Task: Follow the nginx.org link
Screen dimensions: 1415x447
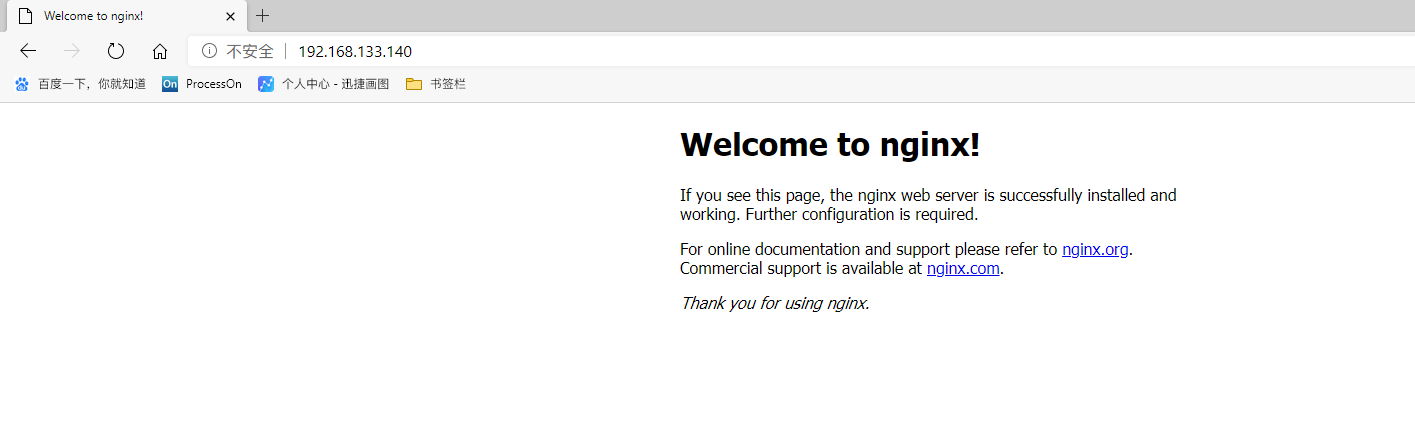Action: (1095, 249)
